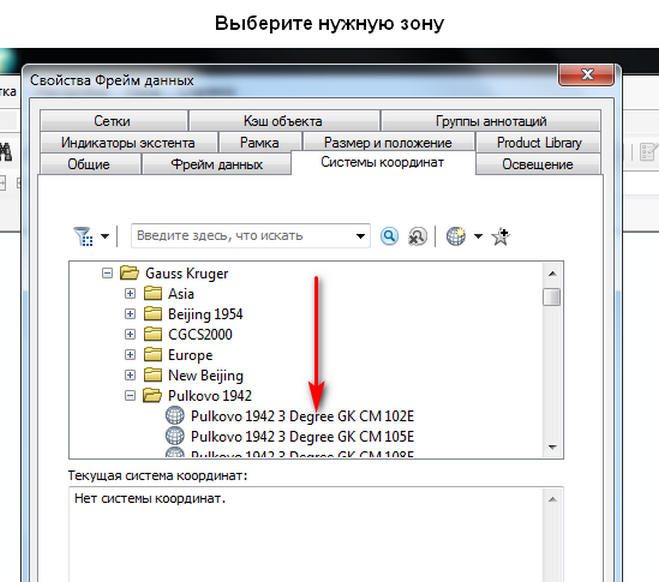
Task: Switch to the Кэш объекта tab
Action: 285,121
